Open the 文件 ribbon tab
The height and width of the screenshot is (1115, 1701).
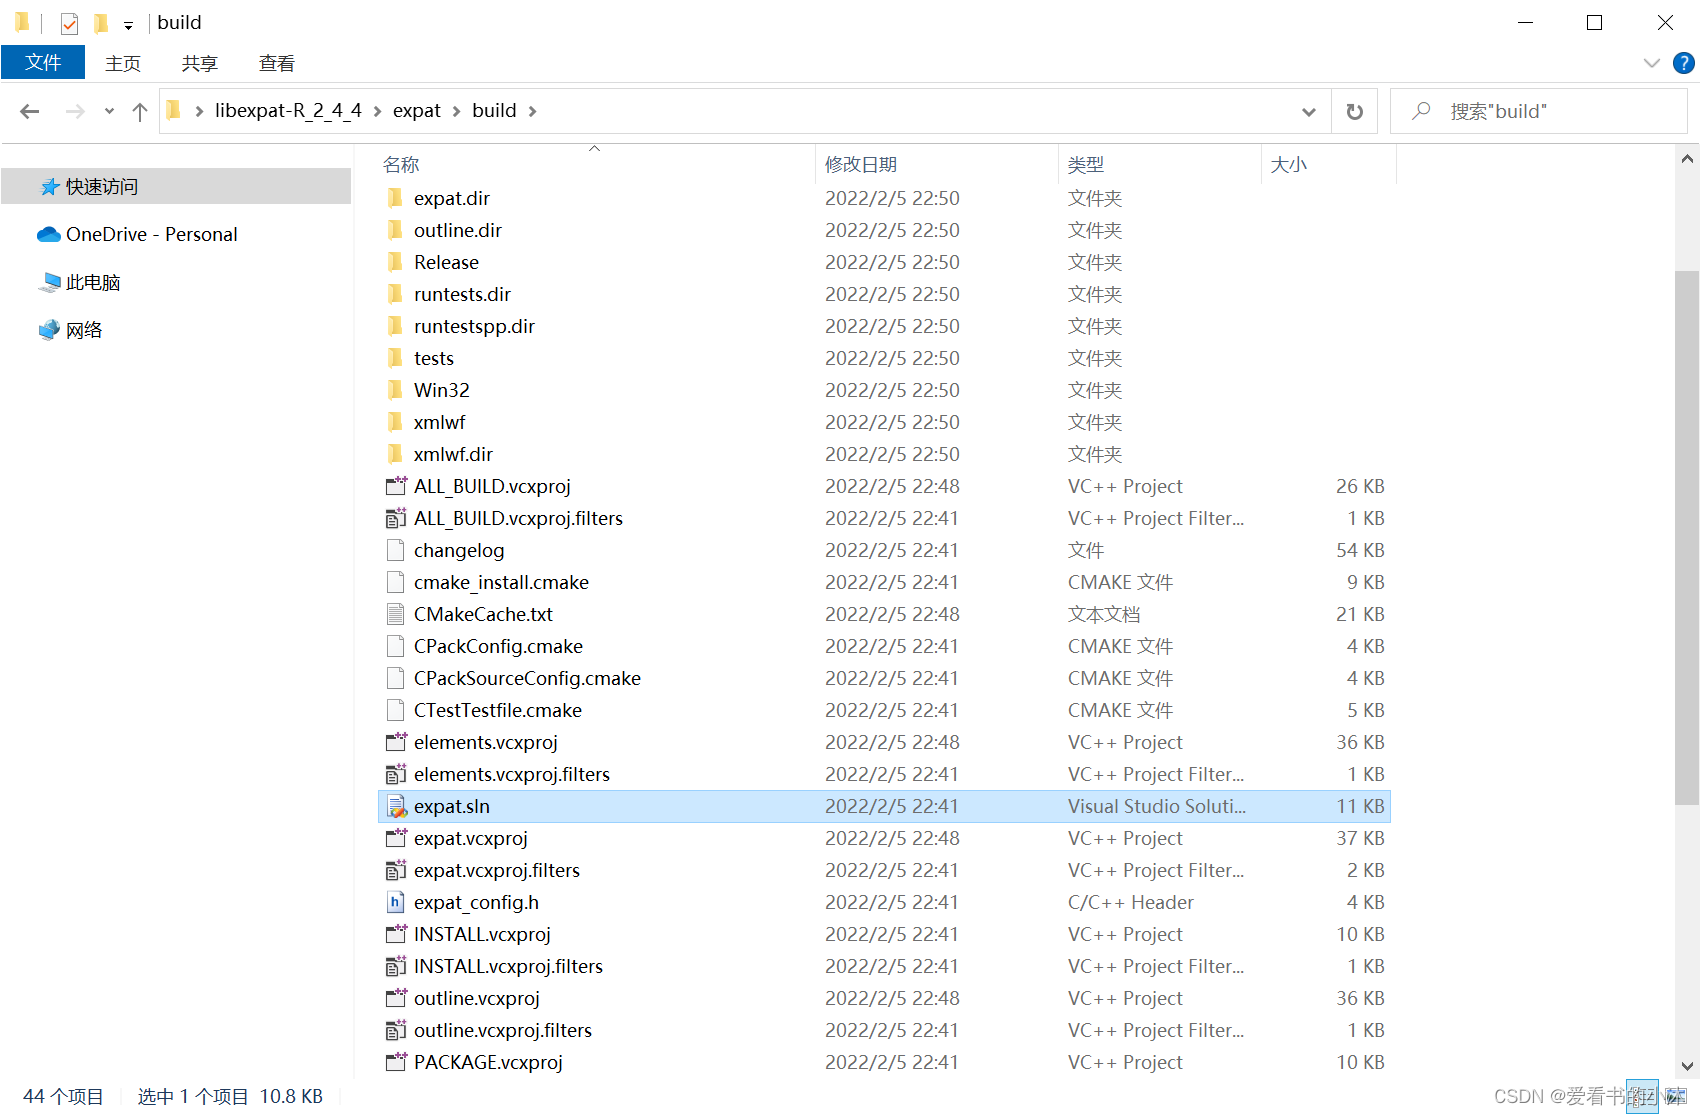pyautogui.click(x=43, y=62)
